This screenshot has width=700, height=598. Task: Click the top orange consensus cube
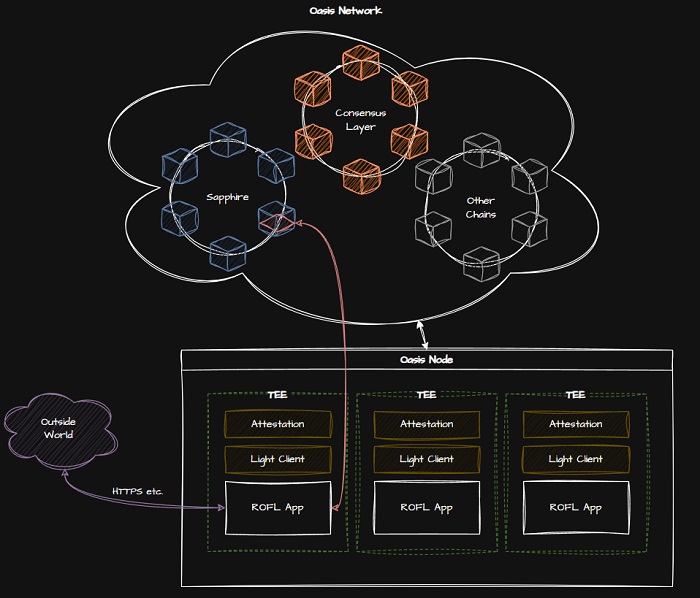point(361,63)
